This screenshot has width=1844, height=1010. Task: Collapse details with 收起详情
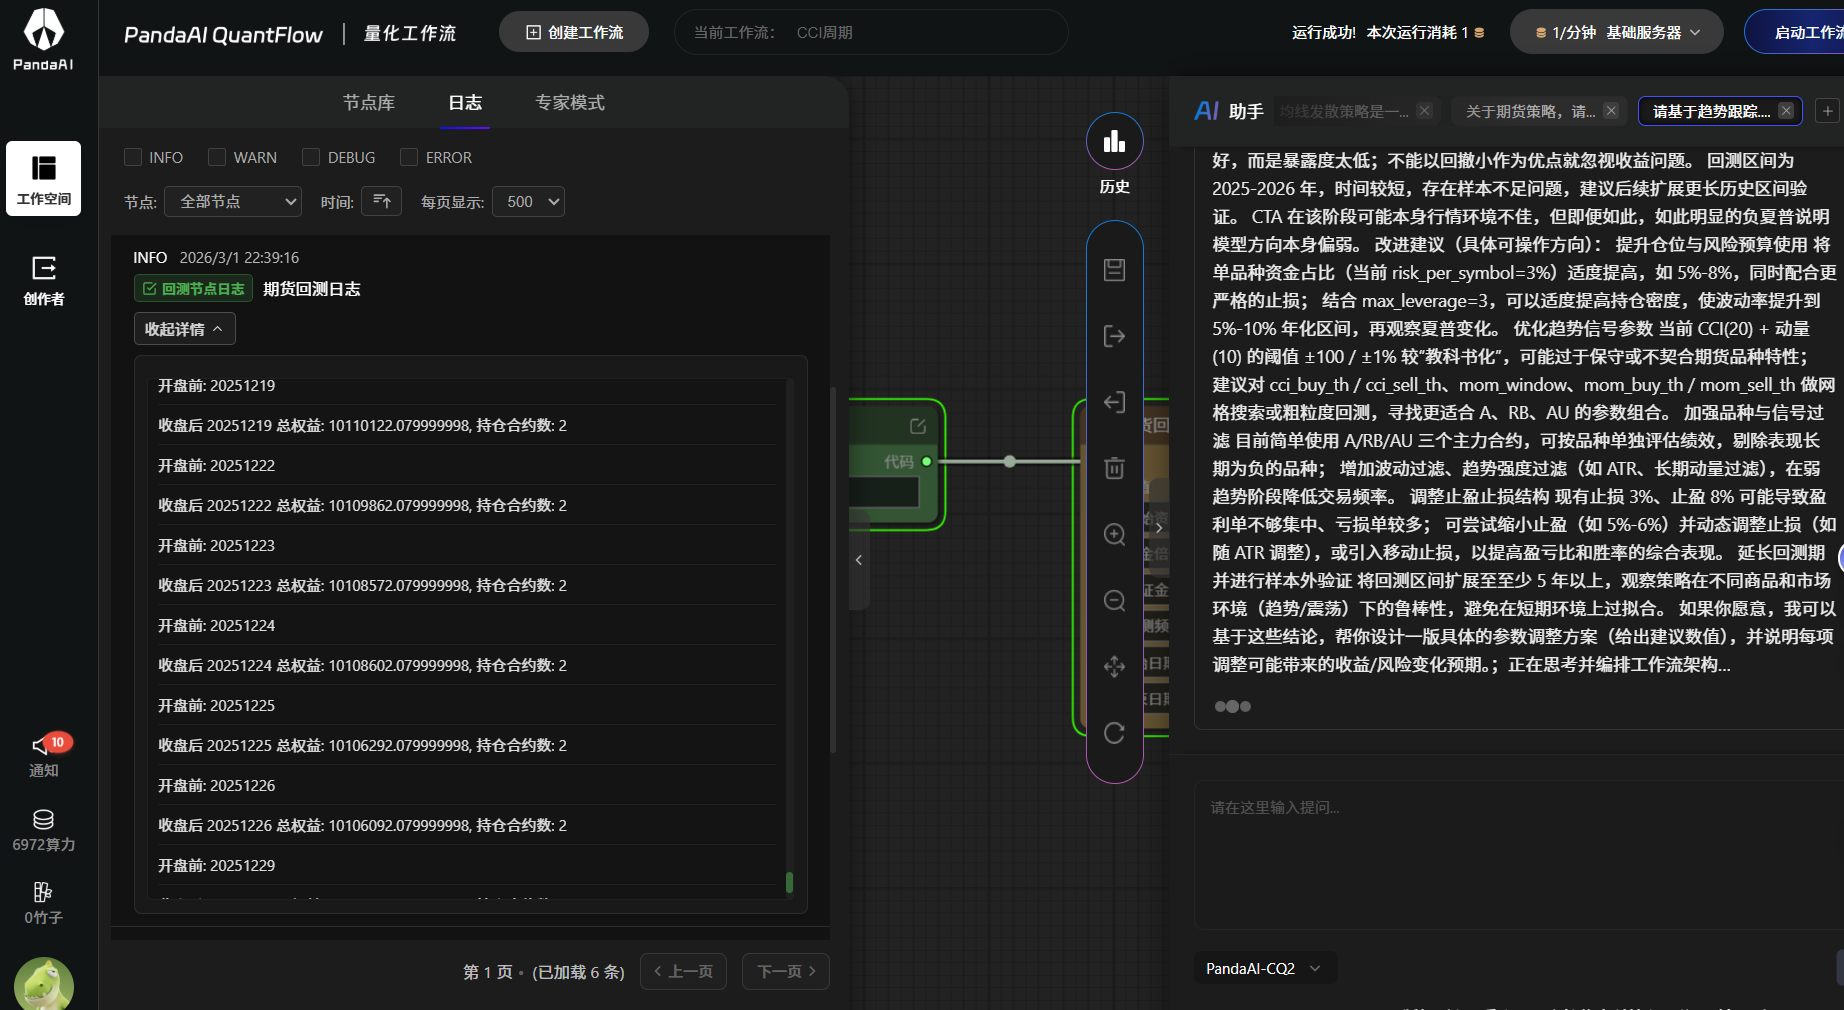[x=185, y=329]
